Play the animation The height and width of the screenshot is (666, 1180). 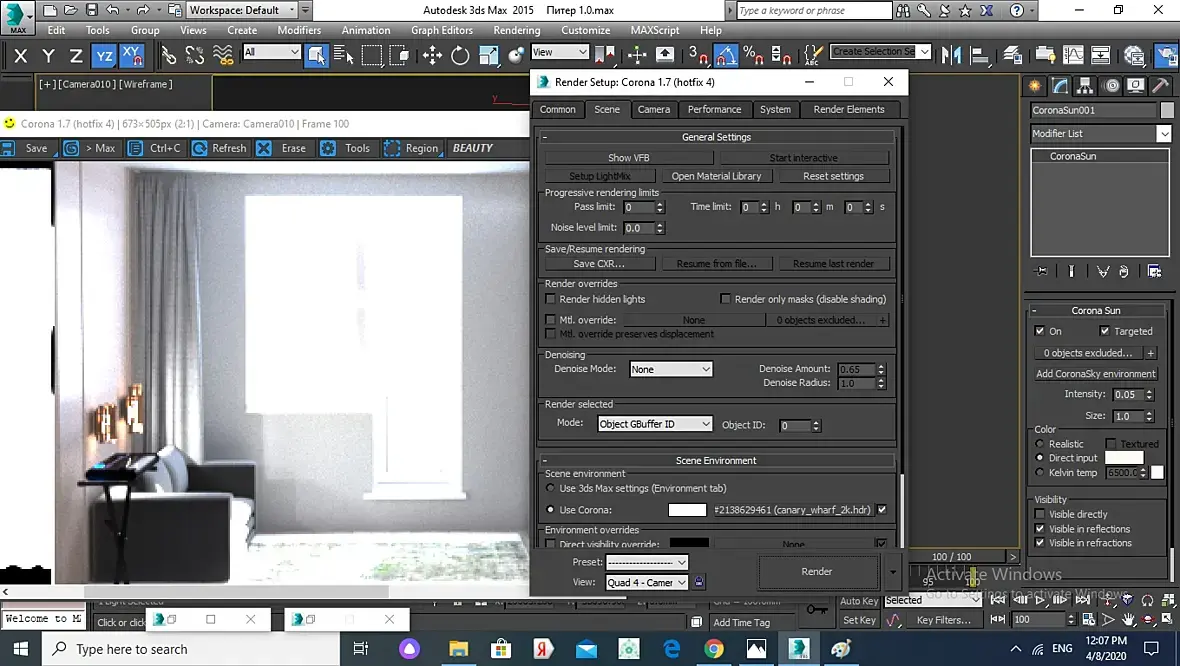(x=1040, y=600)
